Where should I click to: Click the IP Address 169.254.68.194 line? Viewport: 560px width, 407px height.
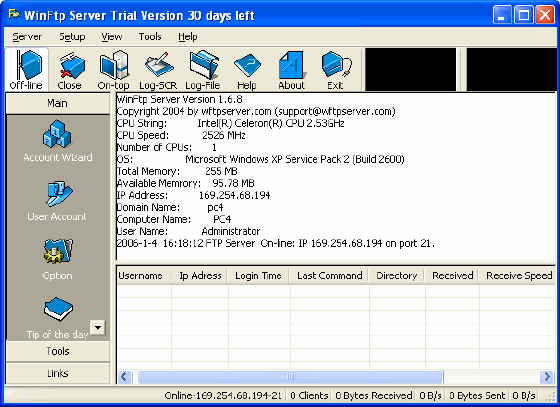tap(194, 195)
